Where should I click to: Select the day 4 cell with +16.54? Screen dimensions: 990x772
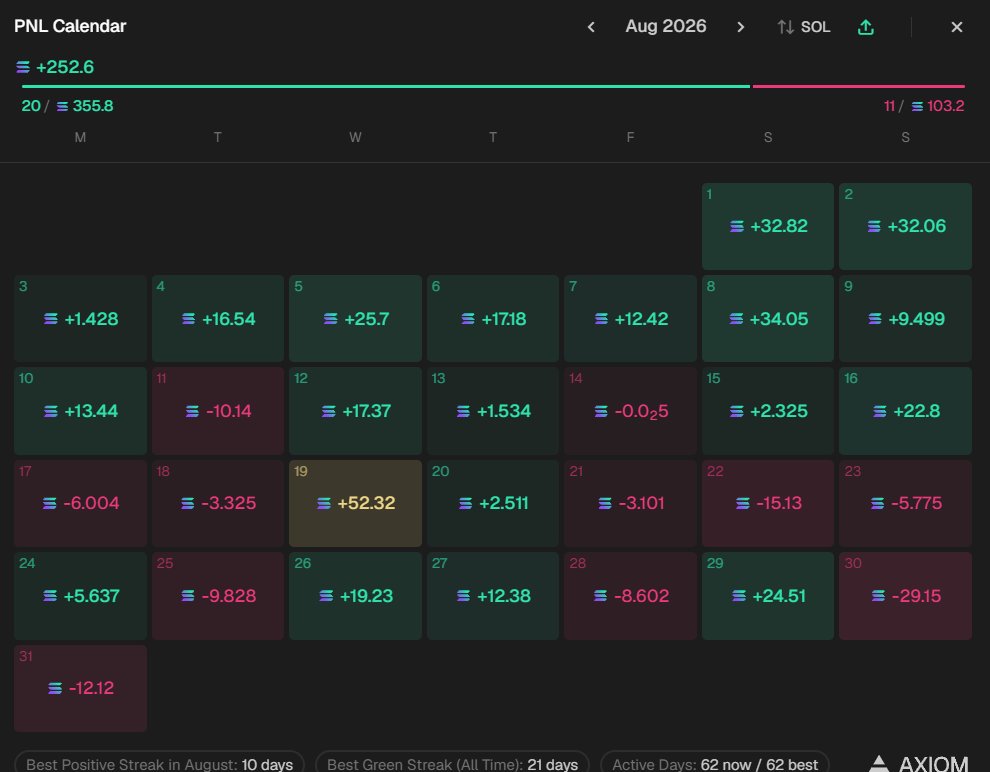(218, 319)
